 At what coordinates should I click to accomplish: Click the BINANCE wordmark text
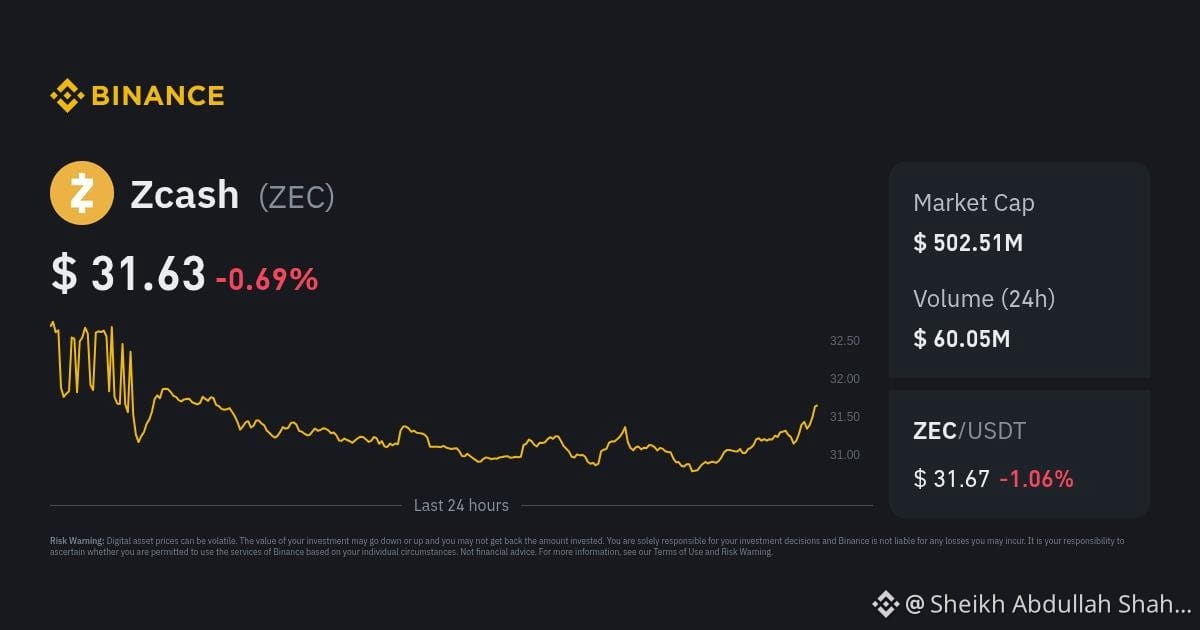(157, 96)
